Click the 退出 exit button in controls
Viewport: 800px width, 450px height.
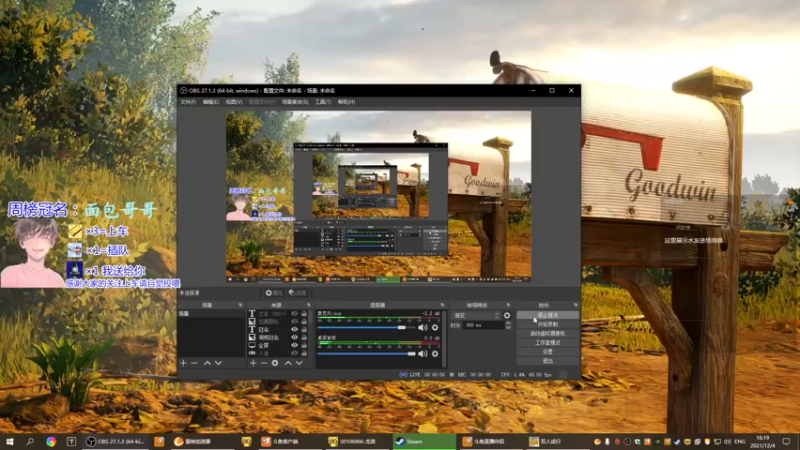[x=547, y=361]
